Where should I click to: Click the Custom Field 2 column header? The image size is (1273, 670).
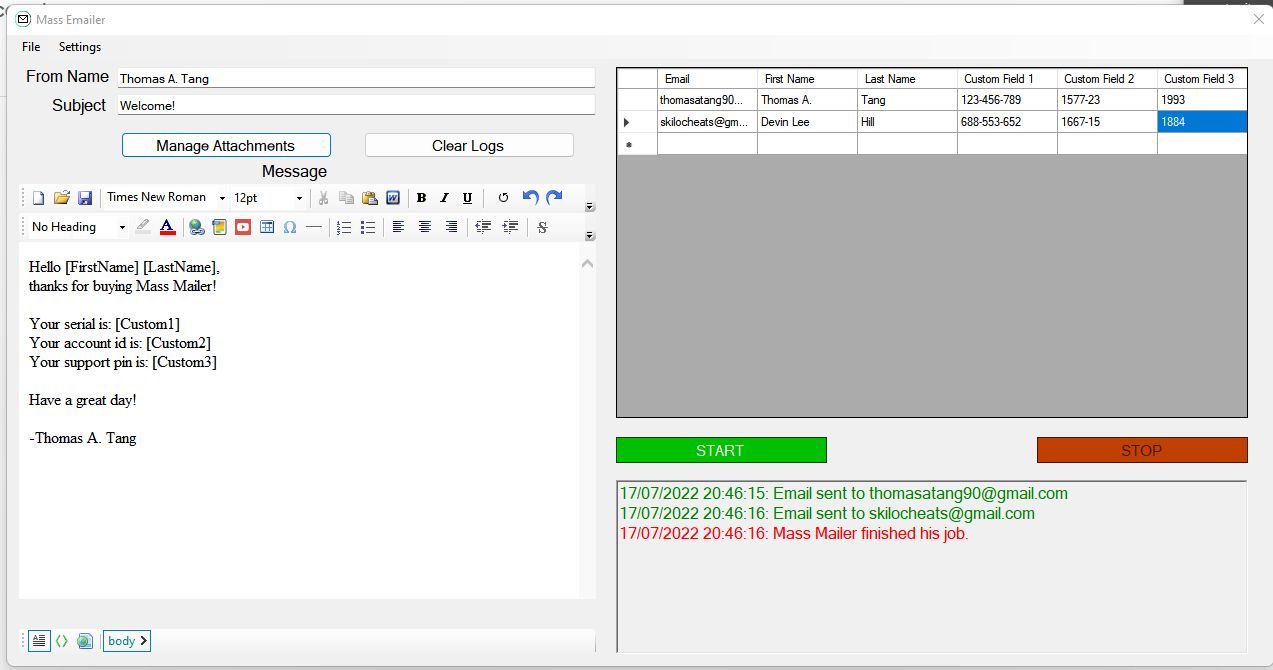[x=1107, y=78]
